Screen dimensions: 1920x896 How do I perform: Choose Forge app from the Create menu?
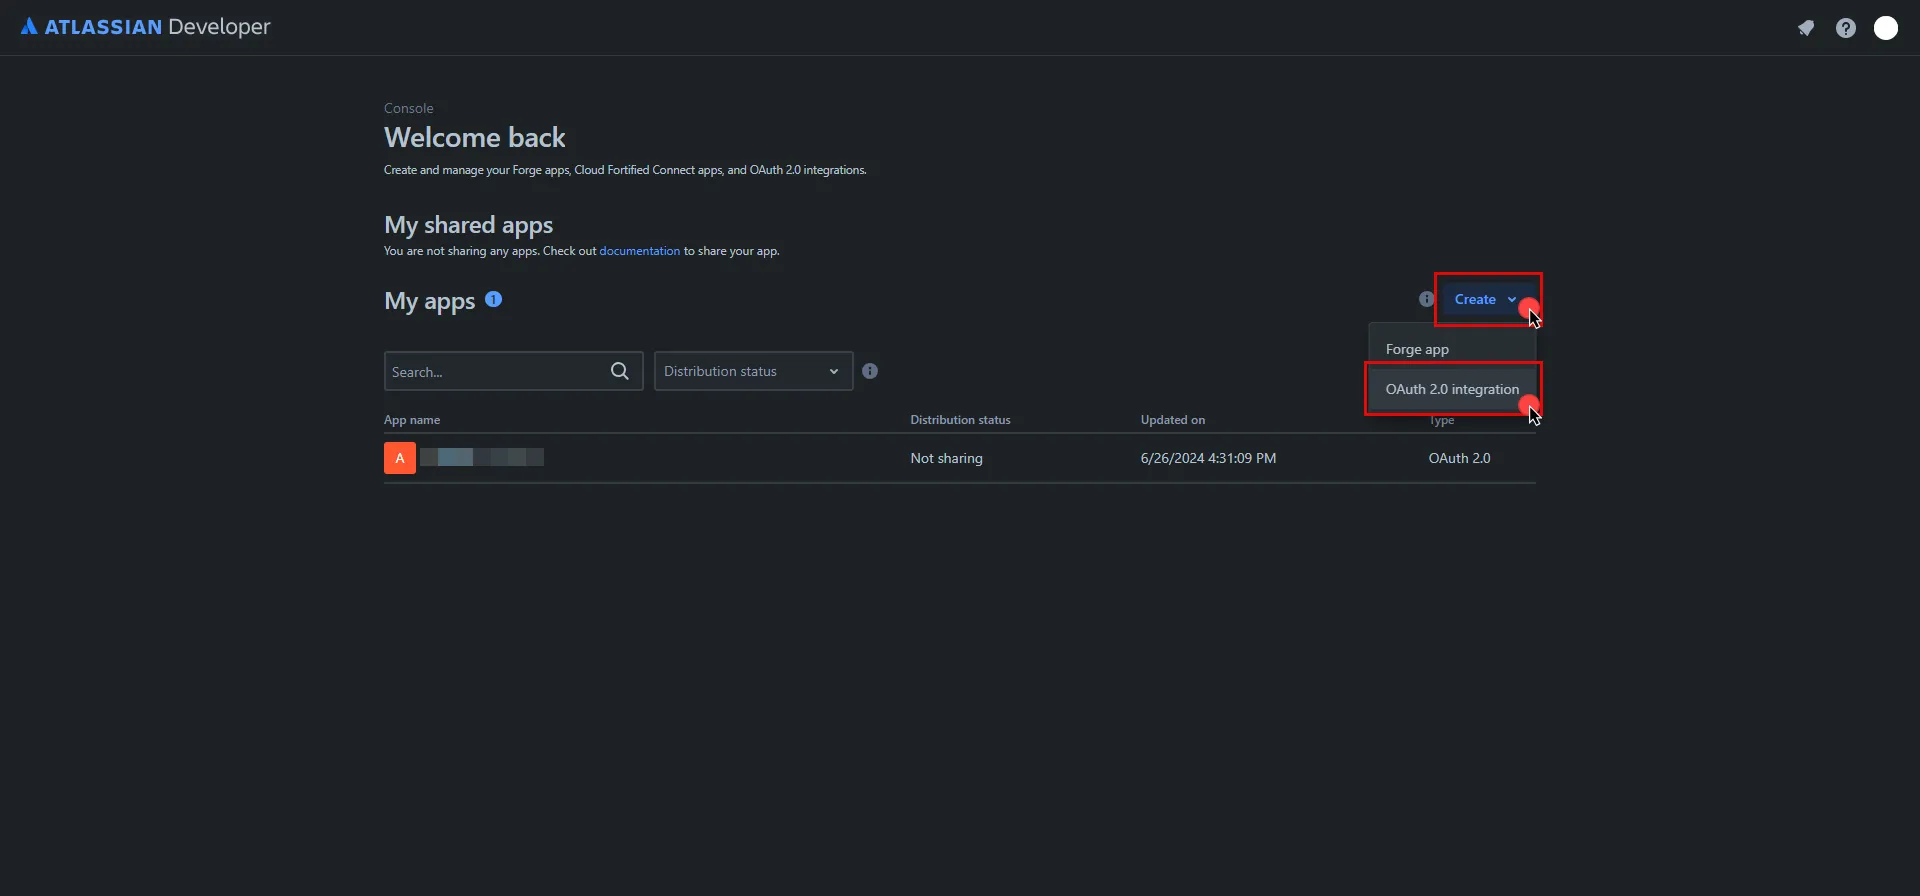pyautogui.click(x=1452, y=349)
